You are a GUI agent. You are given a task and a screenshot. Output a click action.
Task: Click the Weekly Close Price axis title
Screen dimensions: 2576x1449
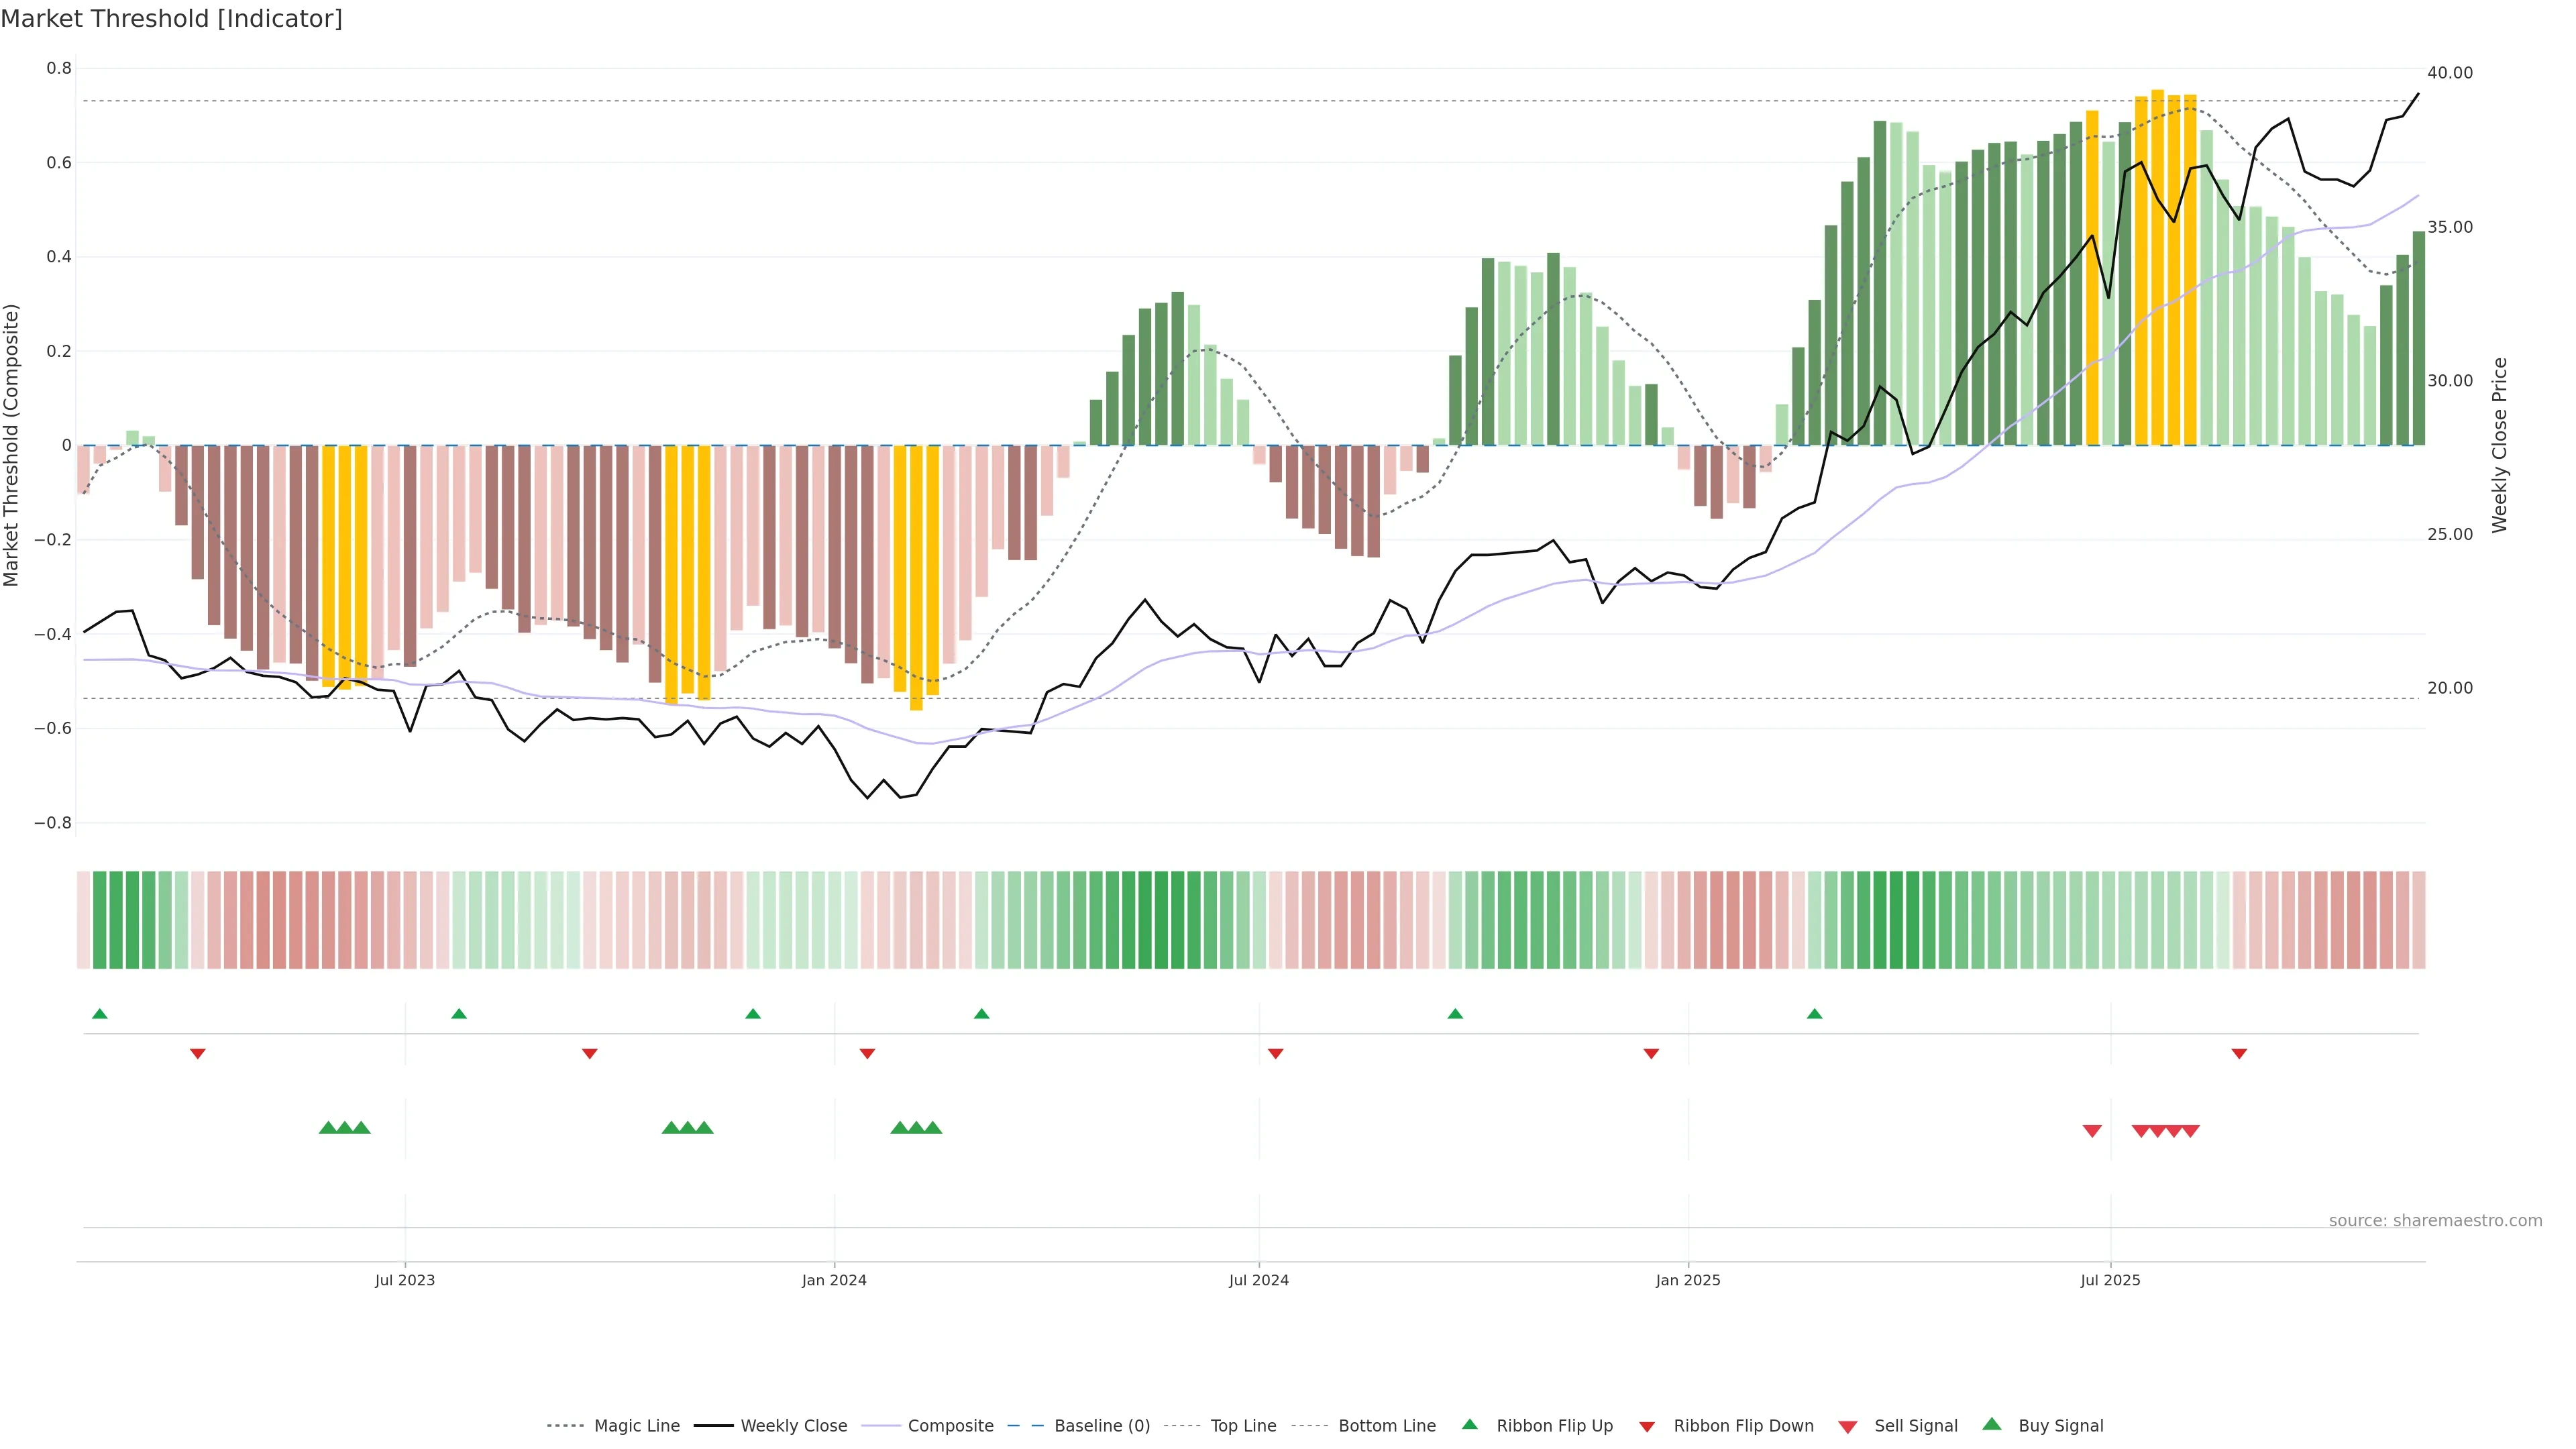point(2500,445)
